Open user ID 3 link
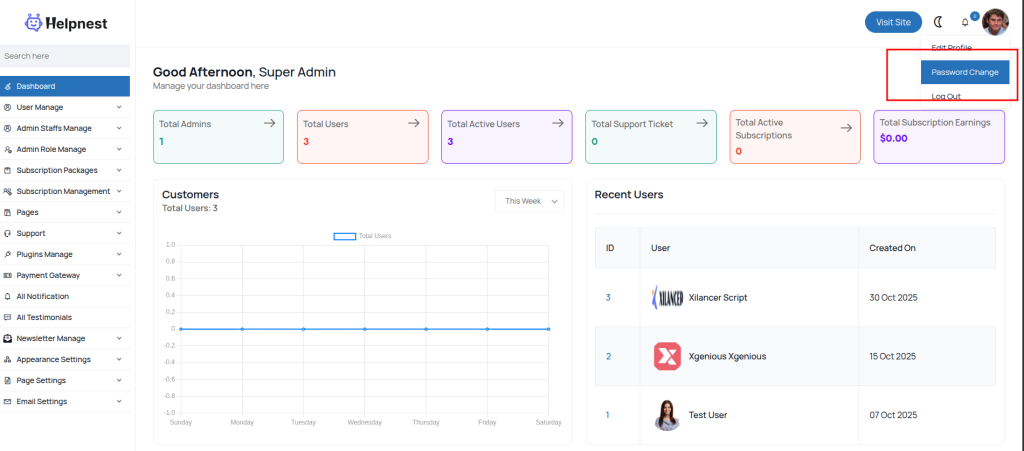This screenshot has height=451, width=1024. coord(607,297)
